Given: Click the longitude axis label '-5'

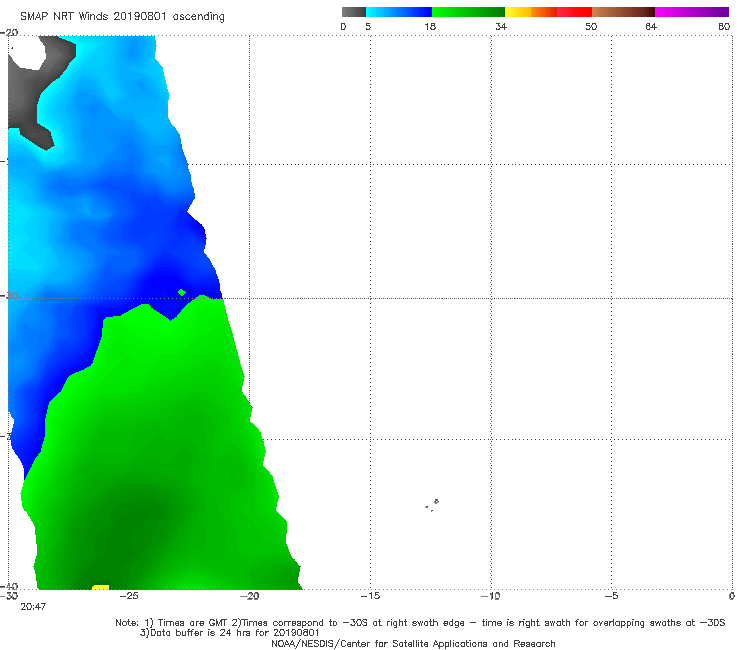Looking at the screenshot, I should 612,596.
